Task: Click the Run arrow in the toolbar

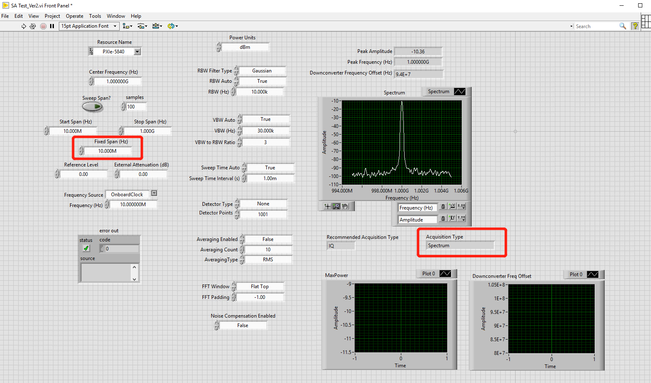Action: tap(23, 26)
